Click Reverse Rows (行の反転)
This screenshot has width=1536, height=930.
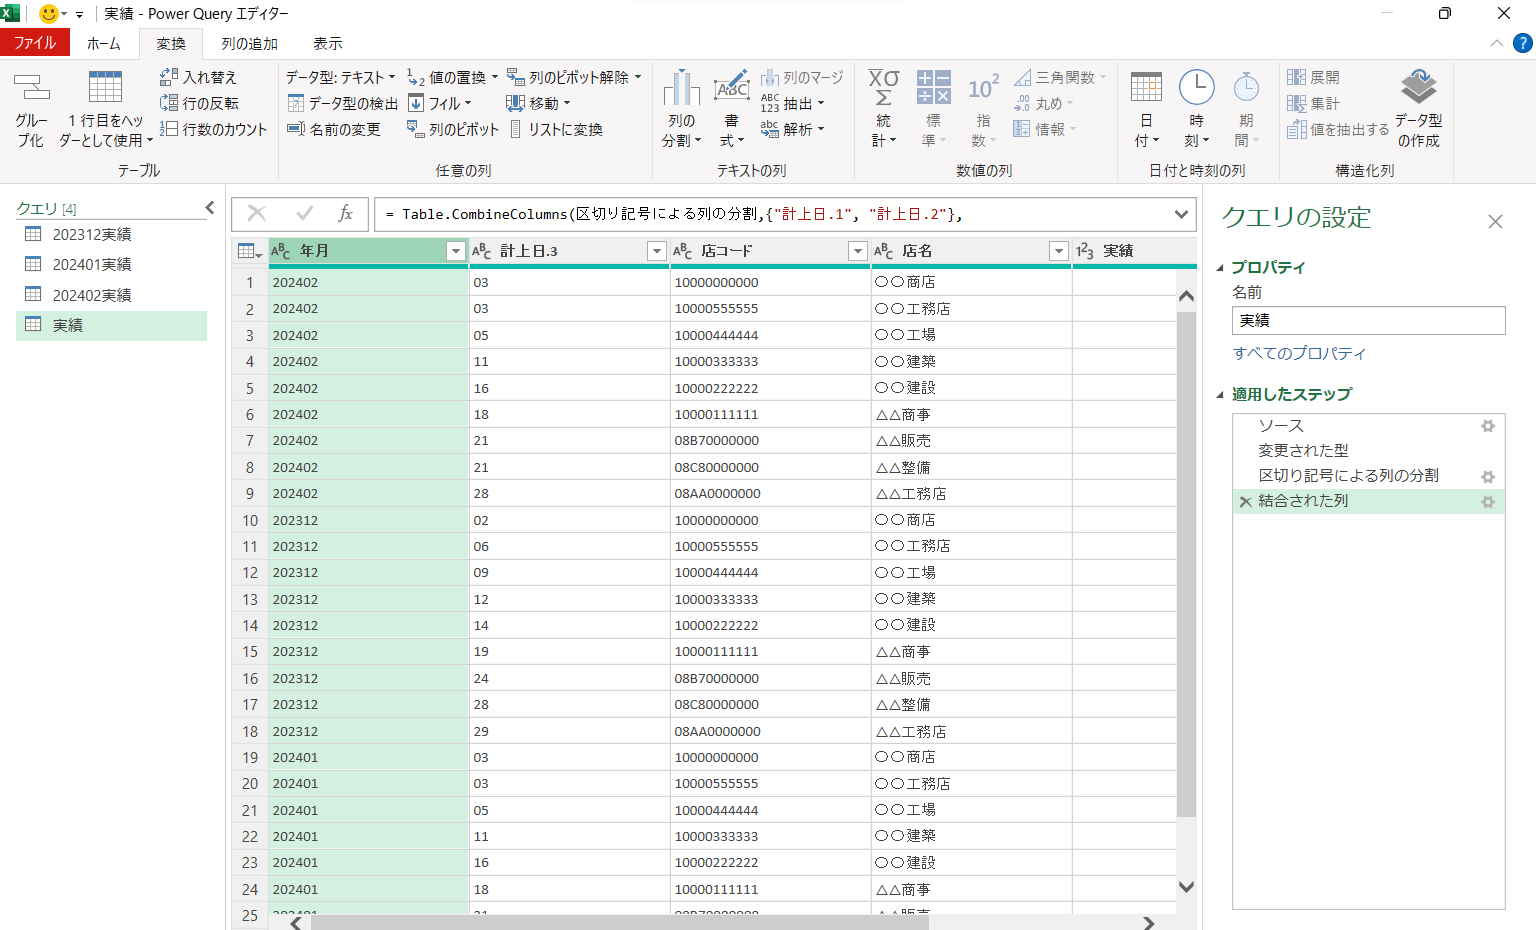[x=198, y=103]
